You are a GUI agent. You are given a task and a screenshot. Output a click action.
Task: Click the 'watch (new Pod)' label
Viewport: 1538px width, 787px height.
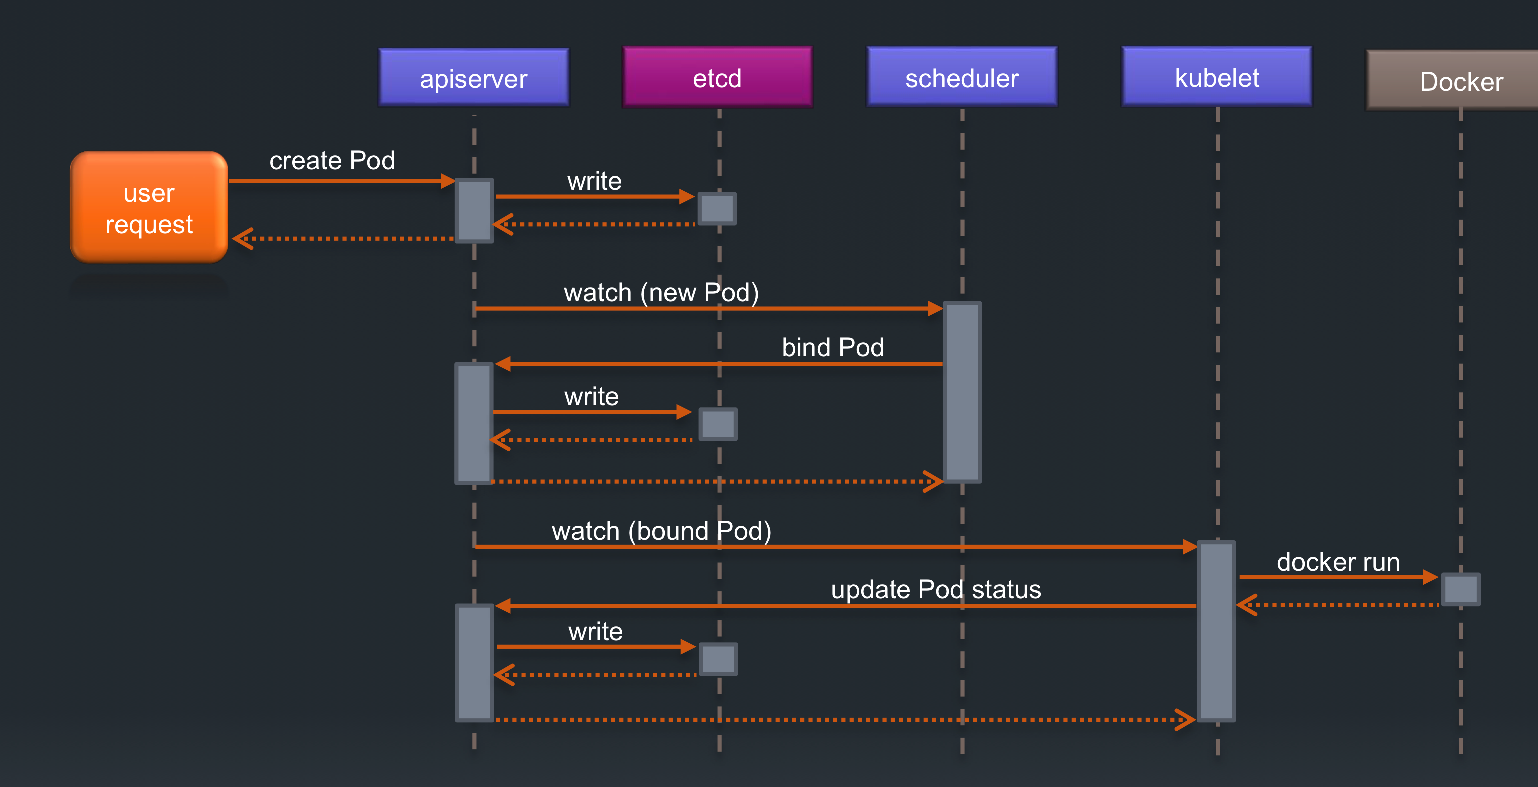[x=661, y=293]
